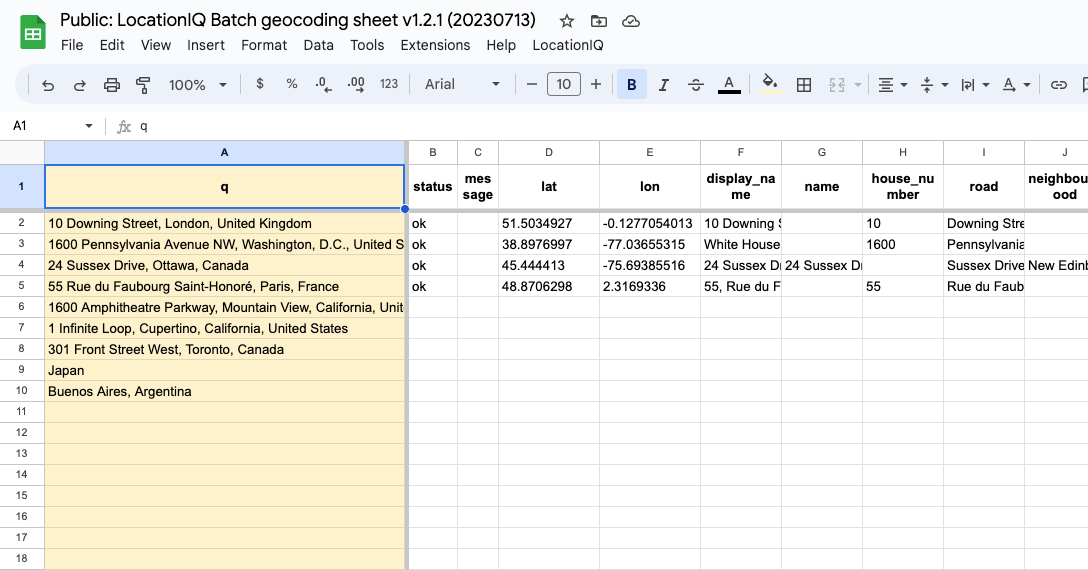1088x570 pixels.
Task: Open the 100% zoom dropdown
Action: pyautogui.click(x=198, y=85)
